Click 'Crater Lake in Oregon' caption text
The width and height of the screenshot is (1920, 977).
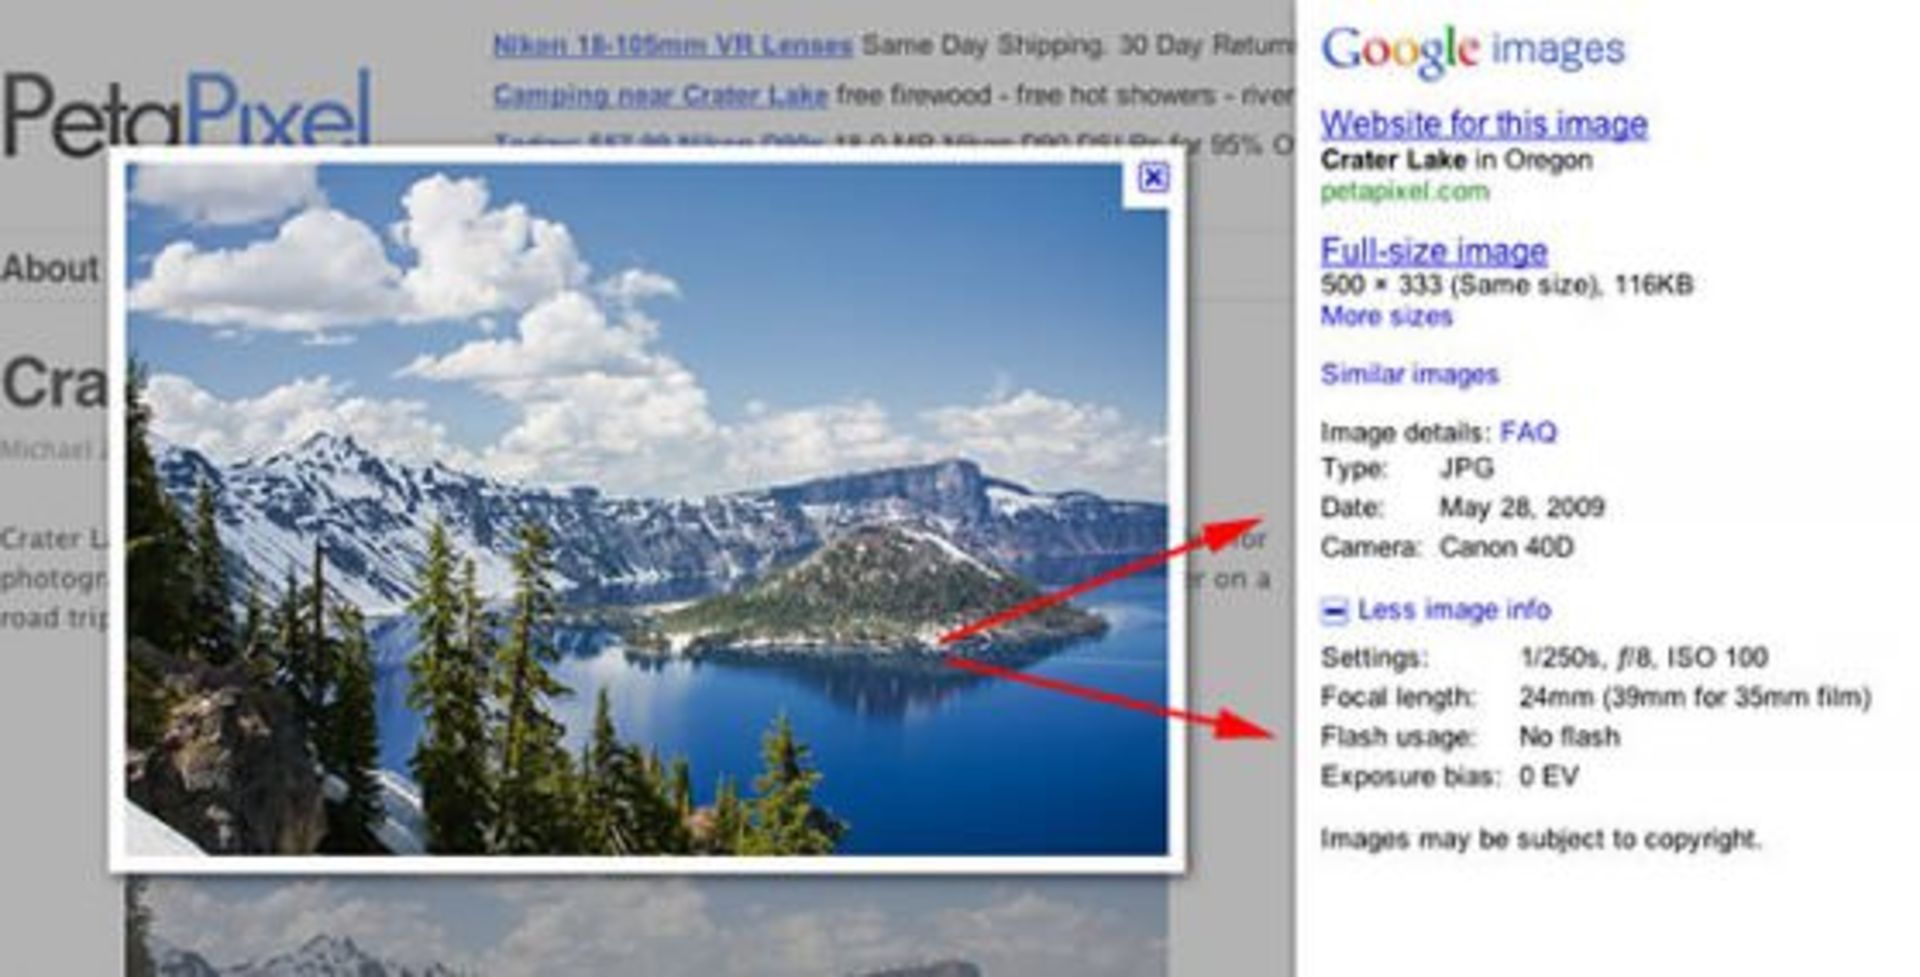pyautogui.click(x=1455, y=160)
